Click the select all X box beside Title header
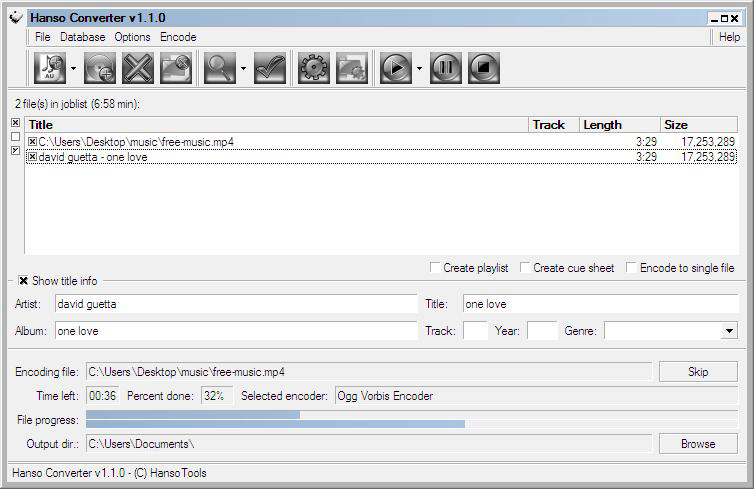 [x=15, y=123]
